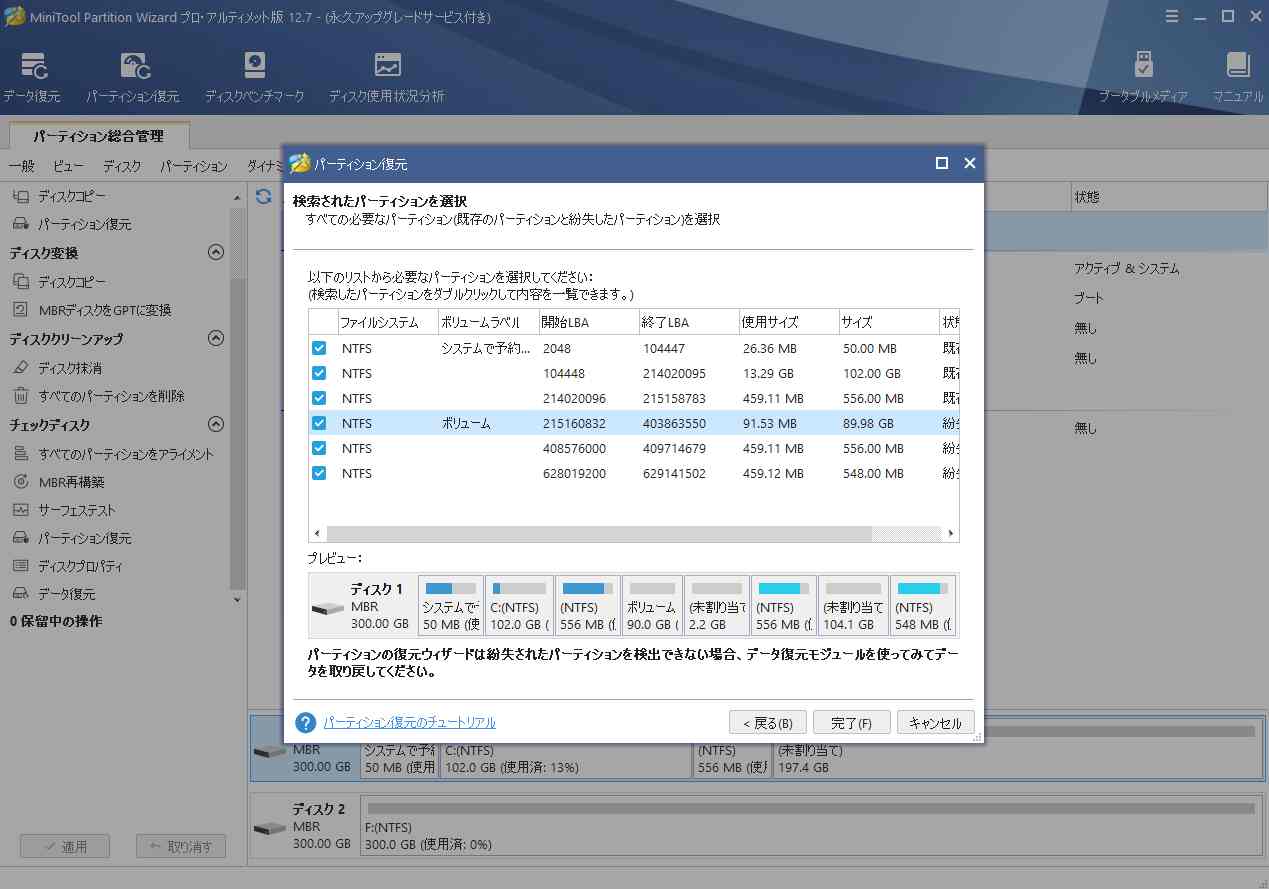Collapse the ディスククリーンアップ section
This screenshot has width=1269, height=889.
pos(216,340)
